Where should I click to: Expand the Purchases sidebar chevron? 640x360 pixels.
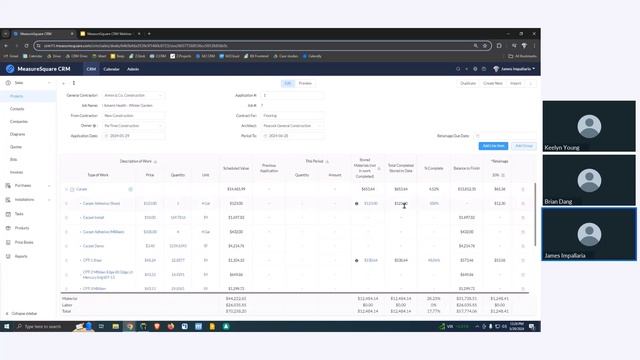click(x=49, y=186)
